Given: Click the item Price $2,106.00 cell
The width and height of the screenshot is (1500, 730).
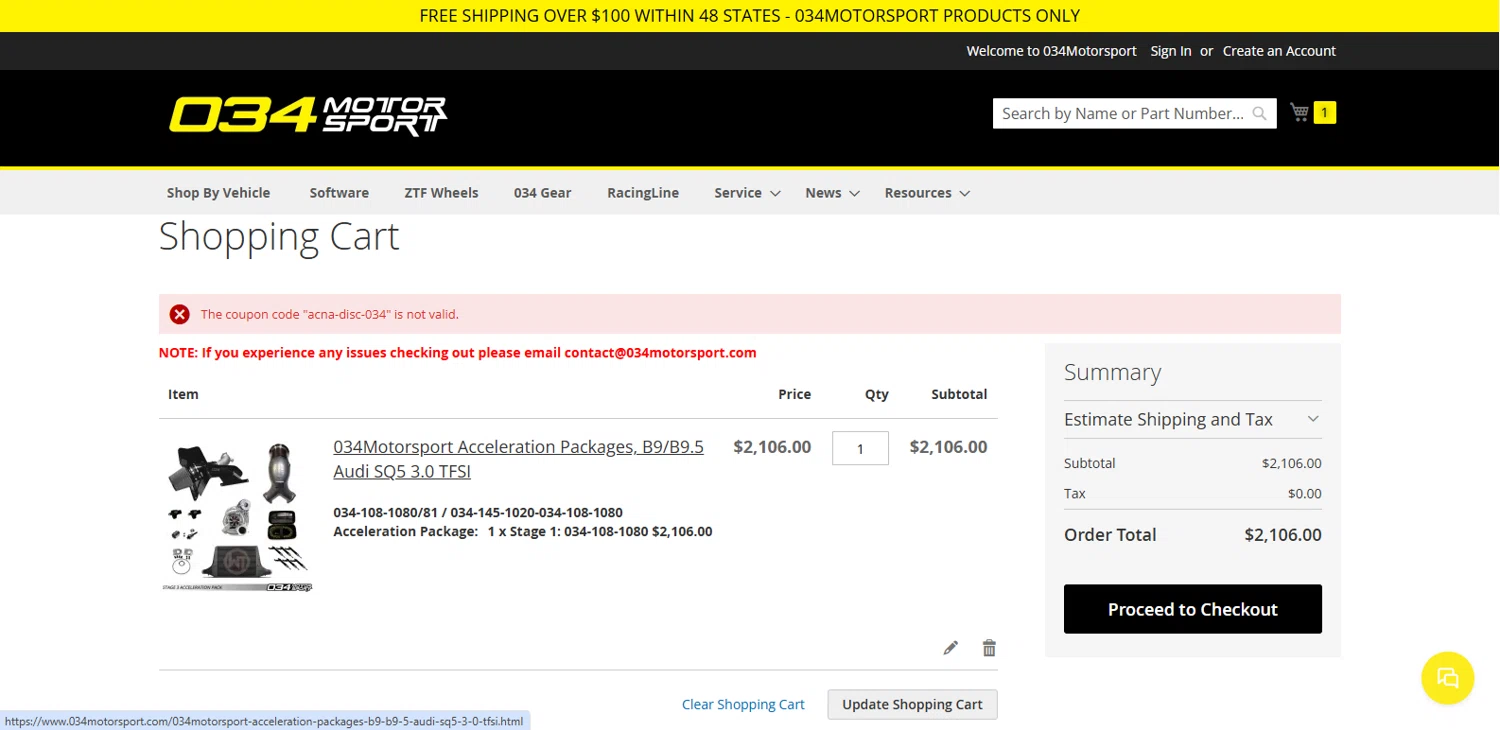Looking at the screenshot, I should click(772, 447).
